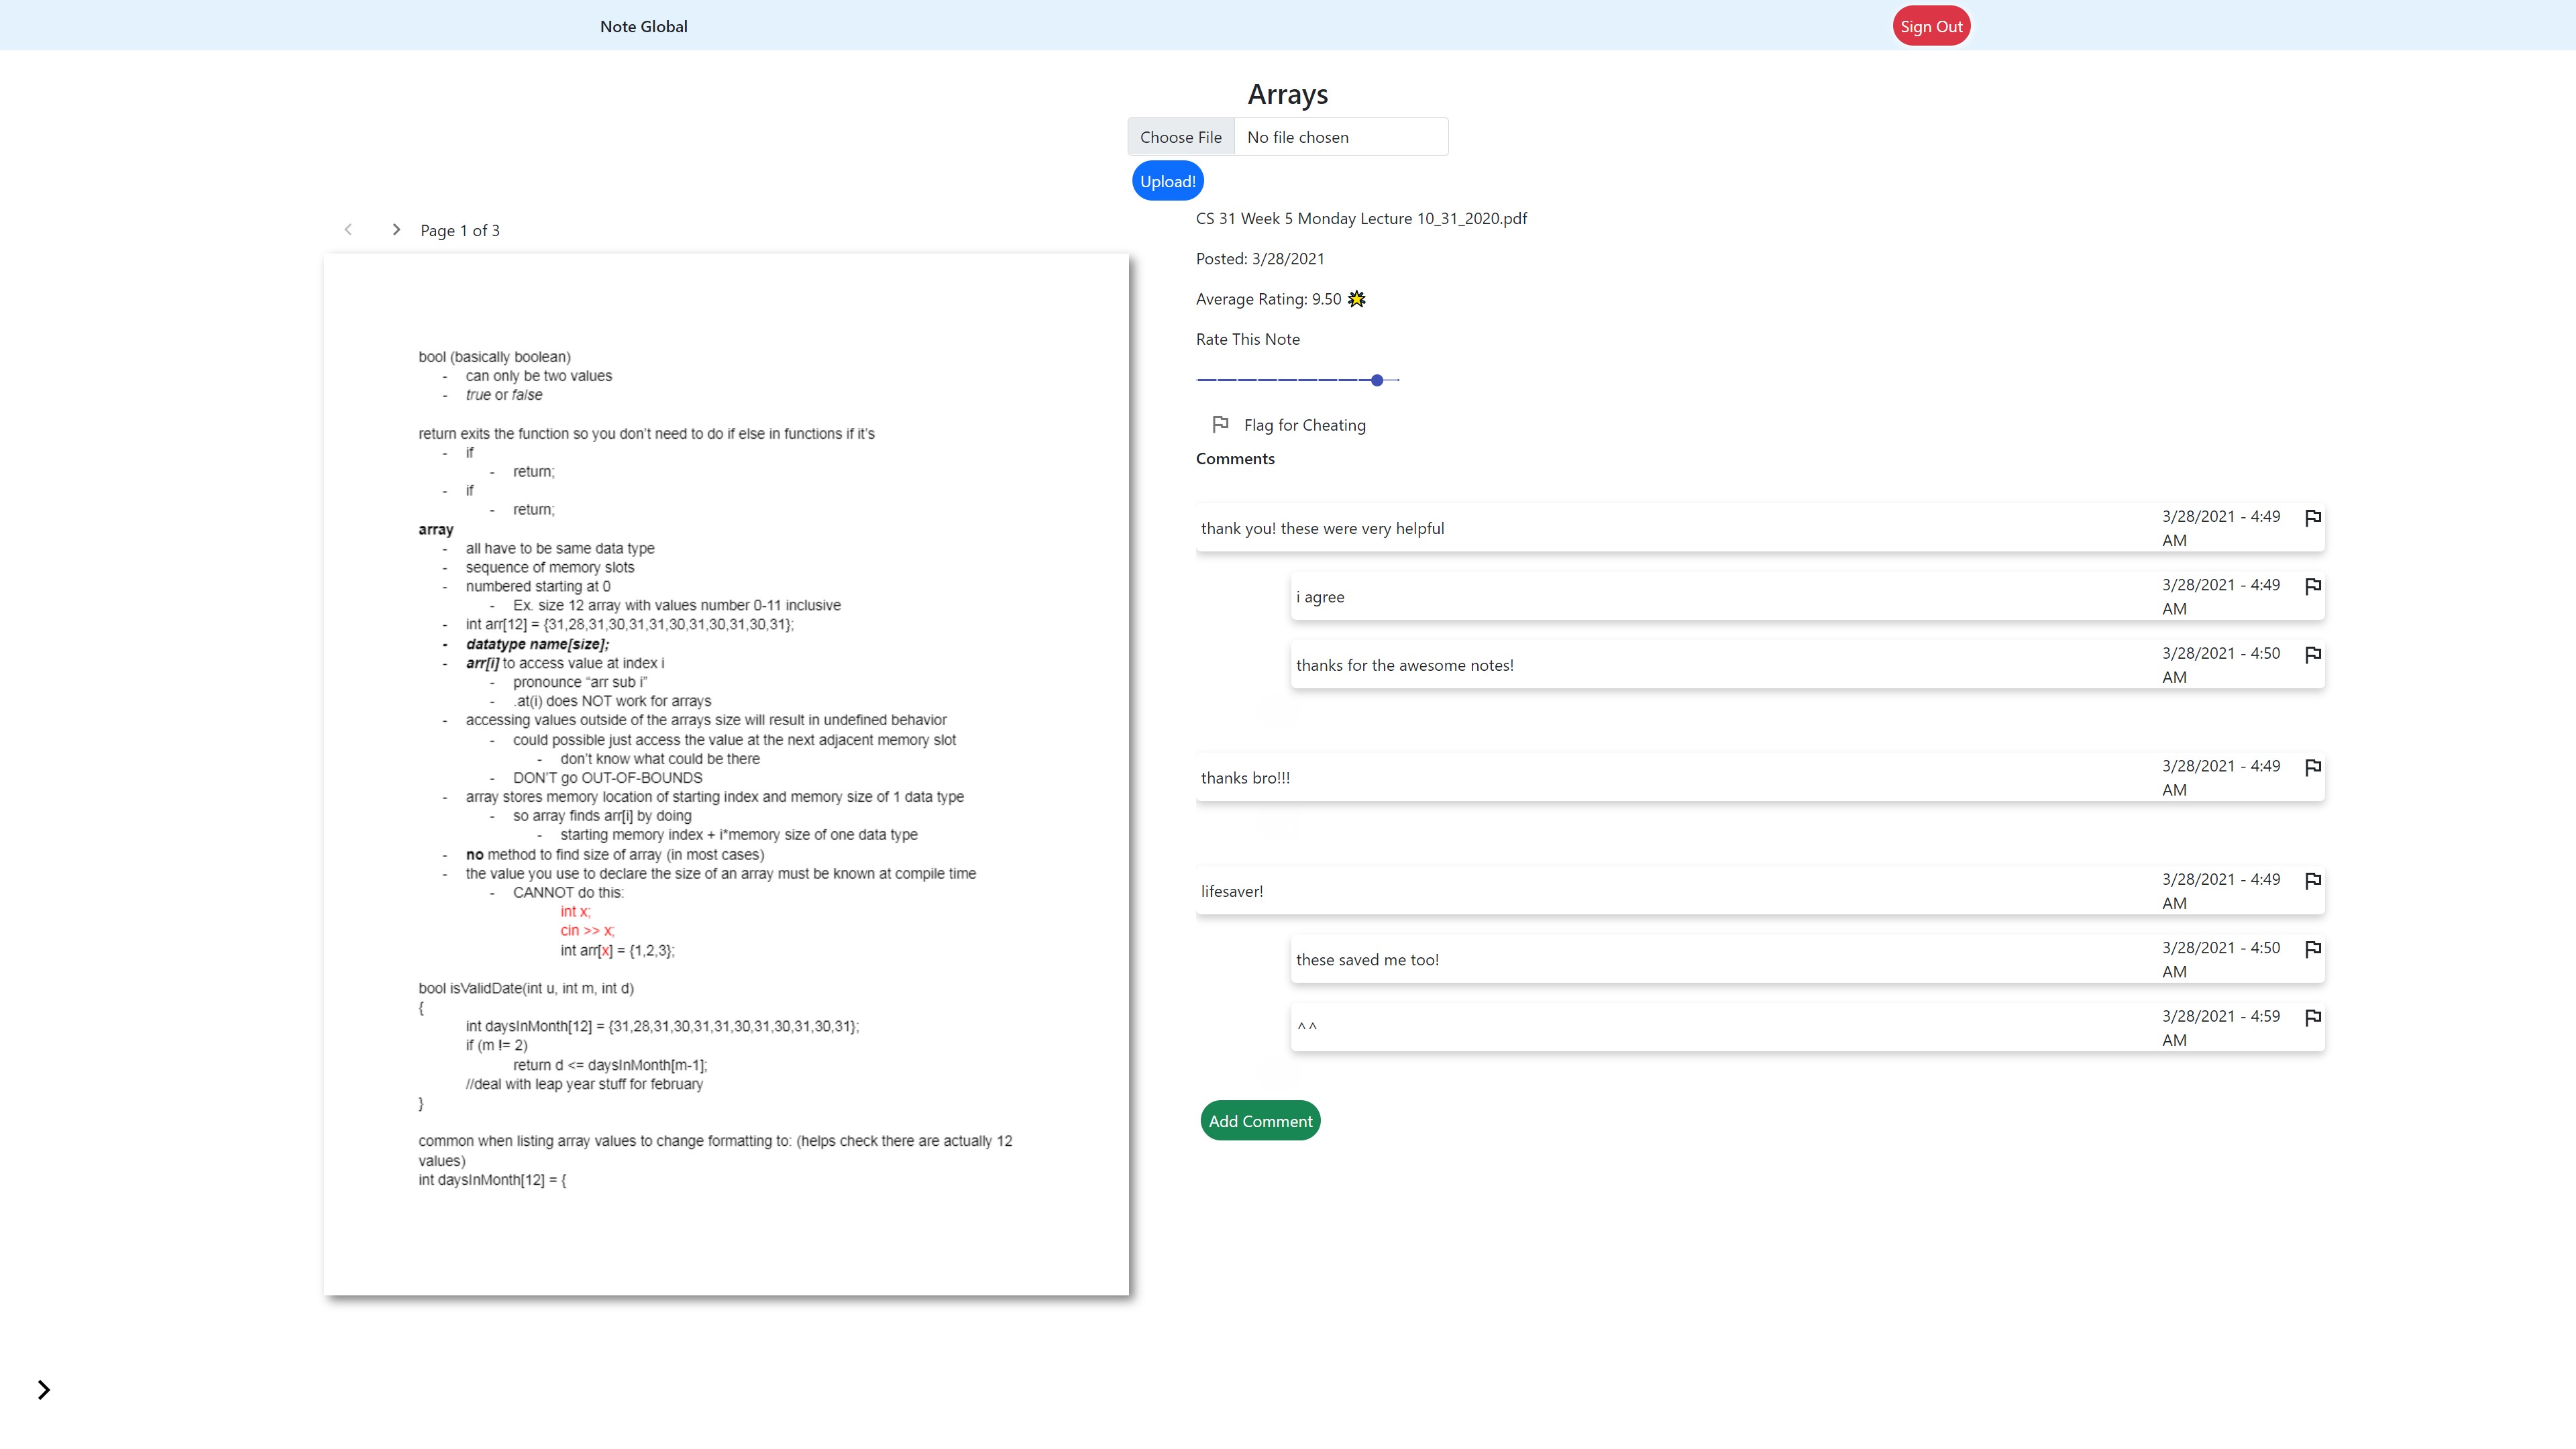Go to previous PDF page
The height and width of the screenshot is (1449, 2576).
pos(348,230)
